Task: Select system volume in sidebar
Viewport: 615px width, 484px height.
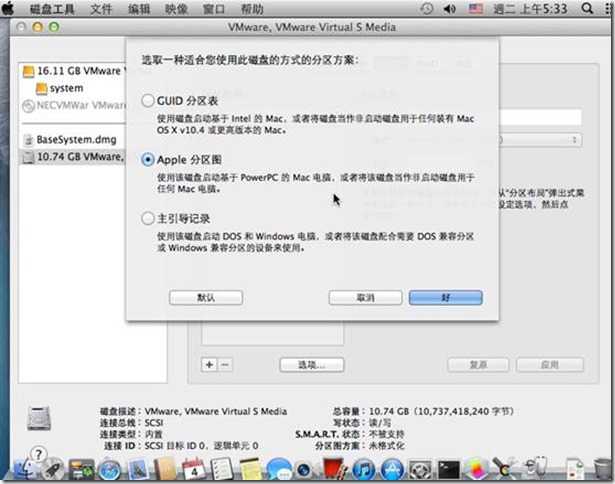Action: (74, 88)
